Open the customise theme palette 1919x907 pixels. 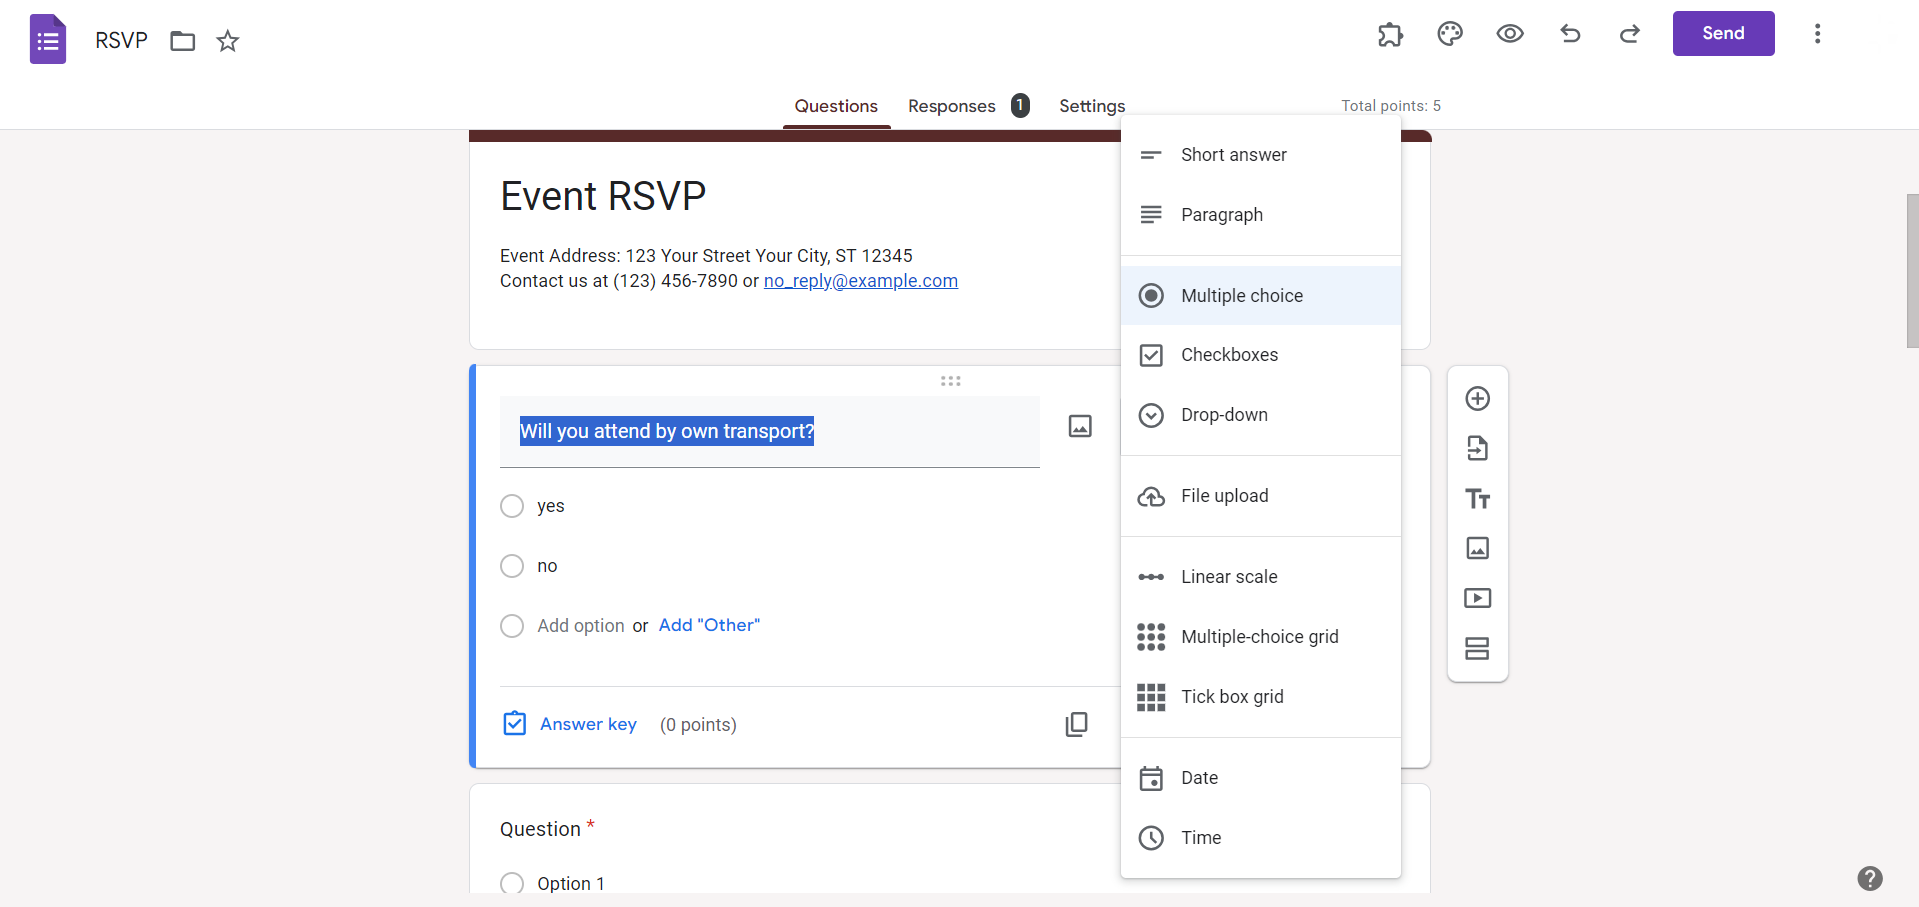tap(1450, 34)
